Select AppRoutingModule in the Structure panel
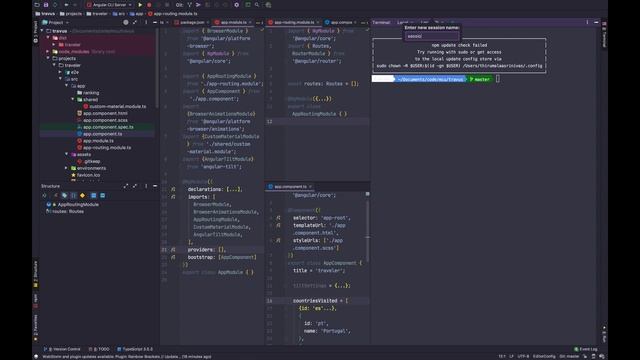Viewport: 640px width, 360px height. tap(78, 204)
